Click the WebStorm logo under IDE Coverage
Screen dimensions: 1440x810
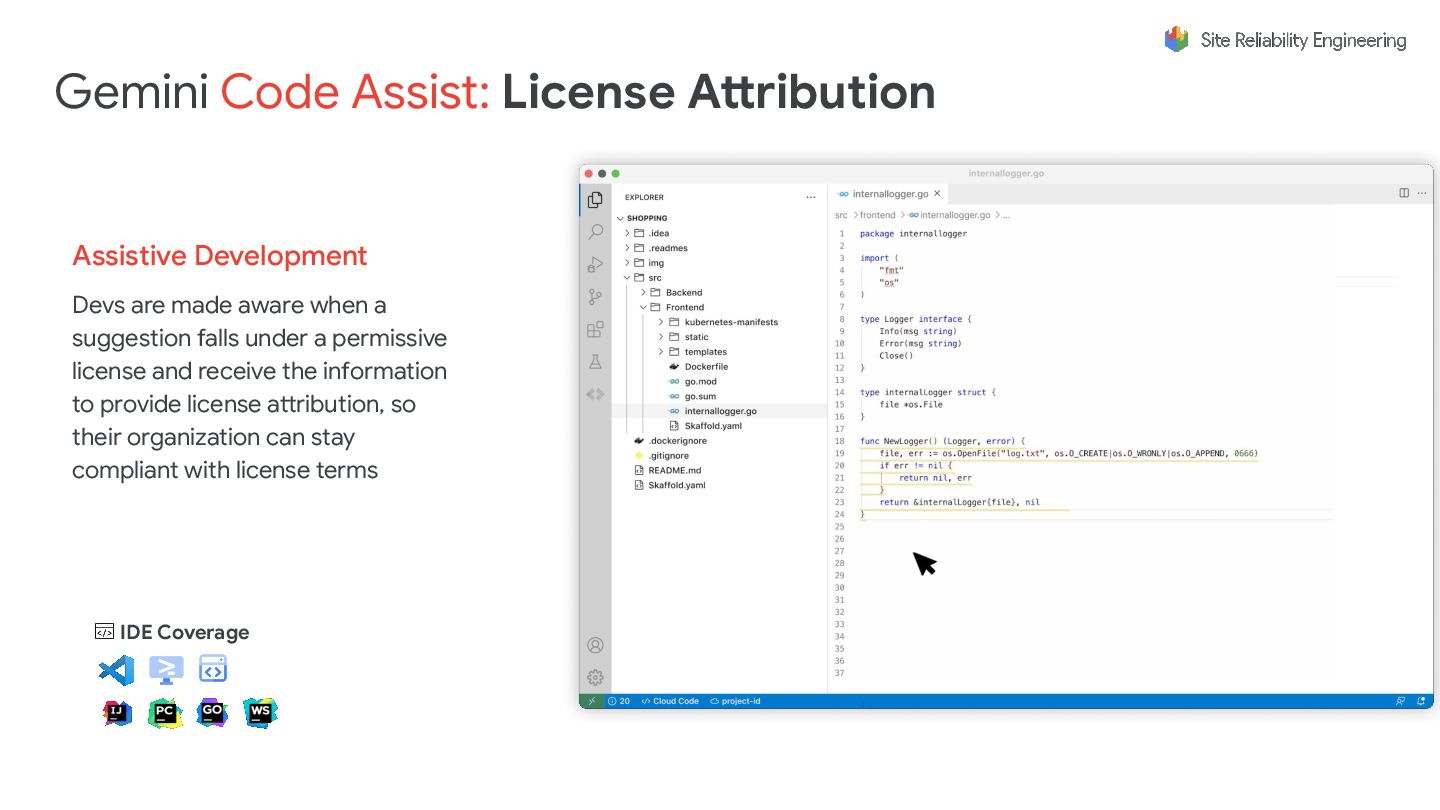click(x=260, y=712)
